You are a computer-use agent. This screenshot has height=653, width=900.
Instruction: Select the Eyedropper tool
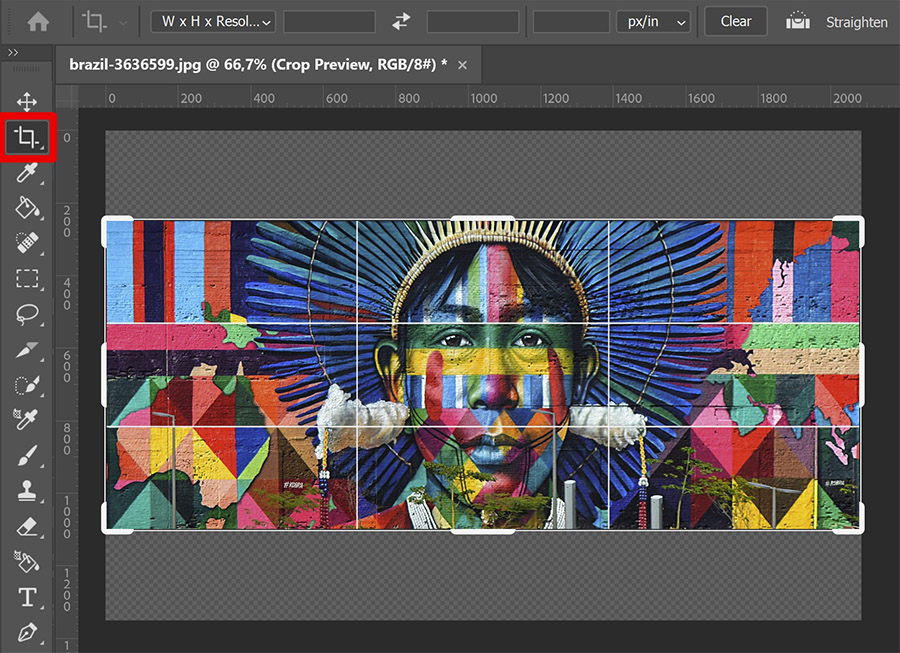(x=28, y=173)
